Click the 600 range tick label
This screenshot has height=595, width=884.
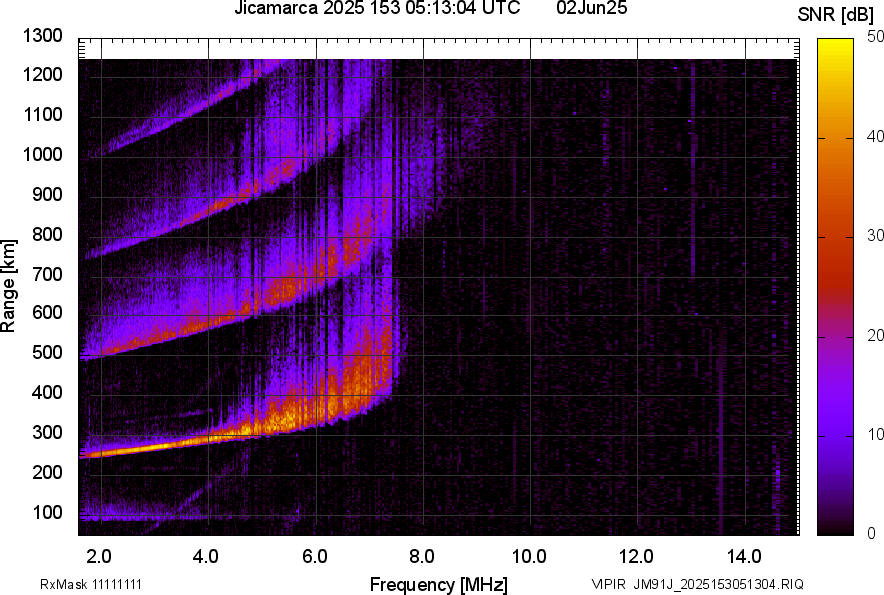[47, 313]
